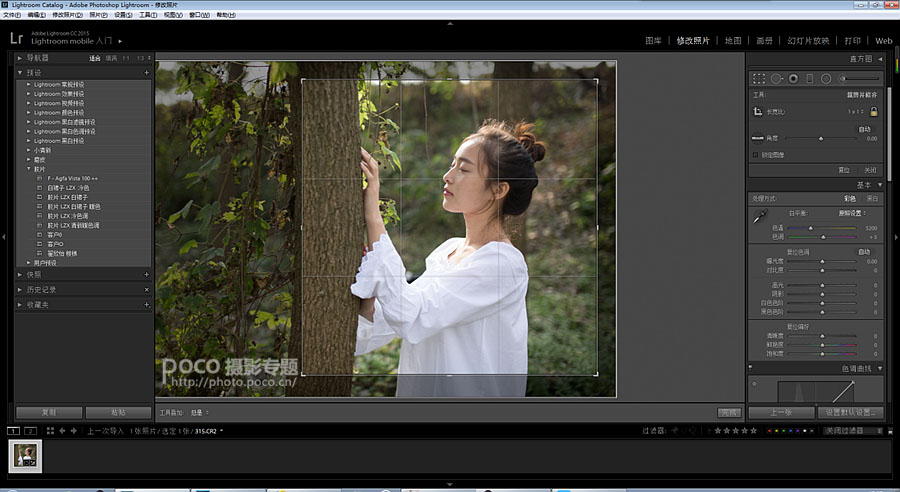Toggle the aspect ratio lock padlock
Viewport: 900px width, 492px height.
[x=874, y=111]
